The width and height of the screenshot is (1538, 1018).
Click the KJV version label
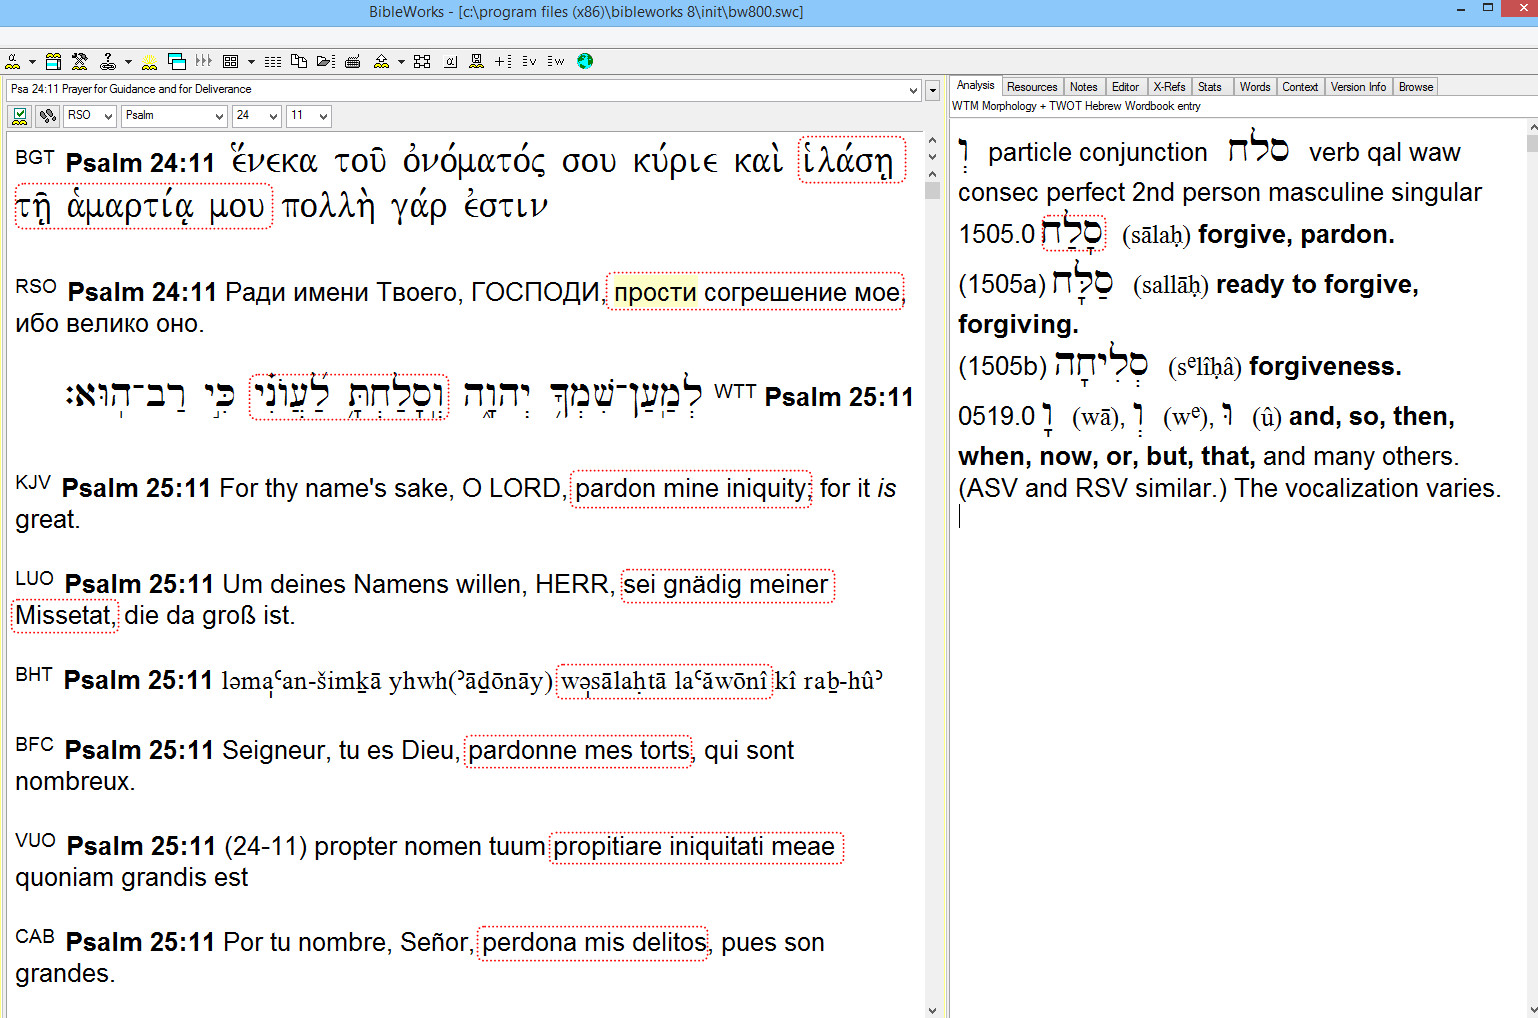[33, 482]
